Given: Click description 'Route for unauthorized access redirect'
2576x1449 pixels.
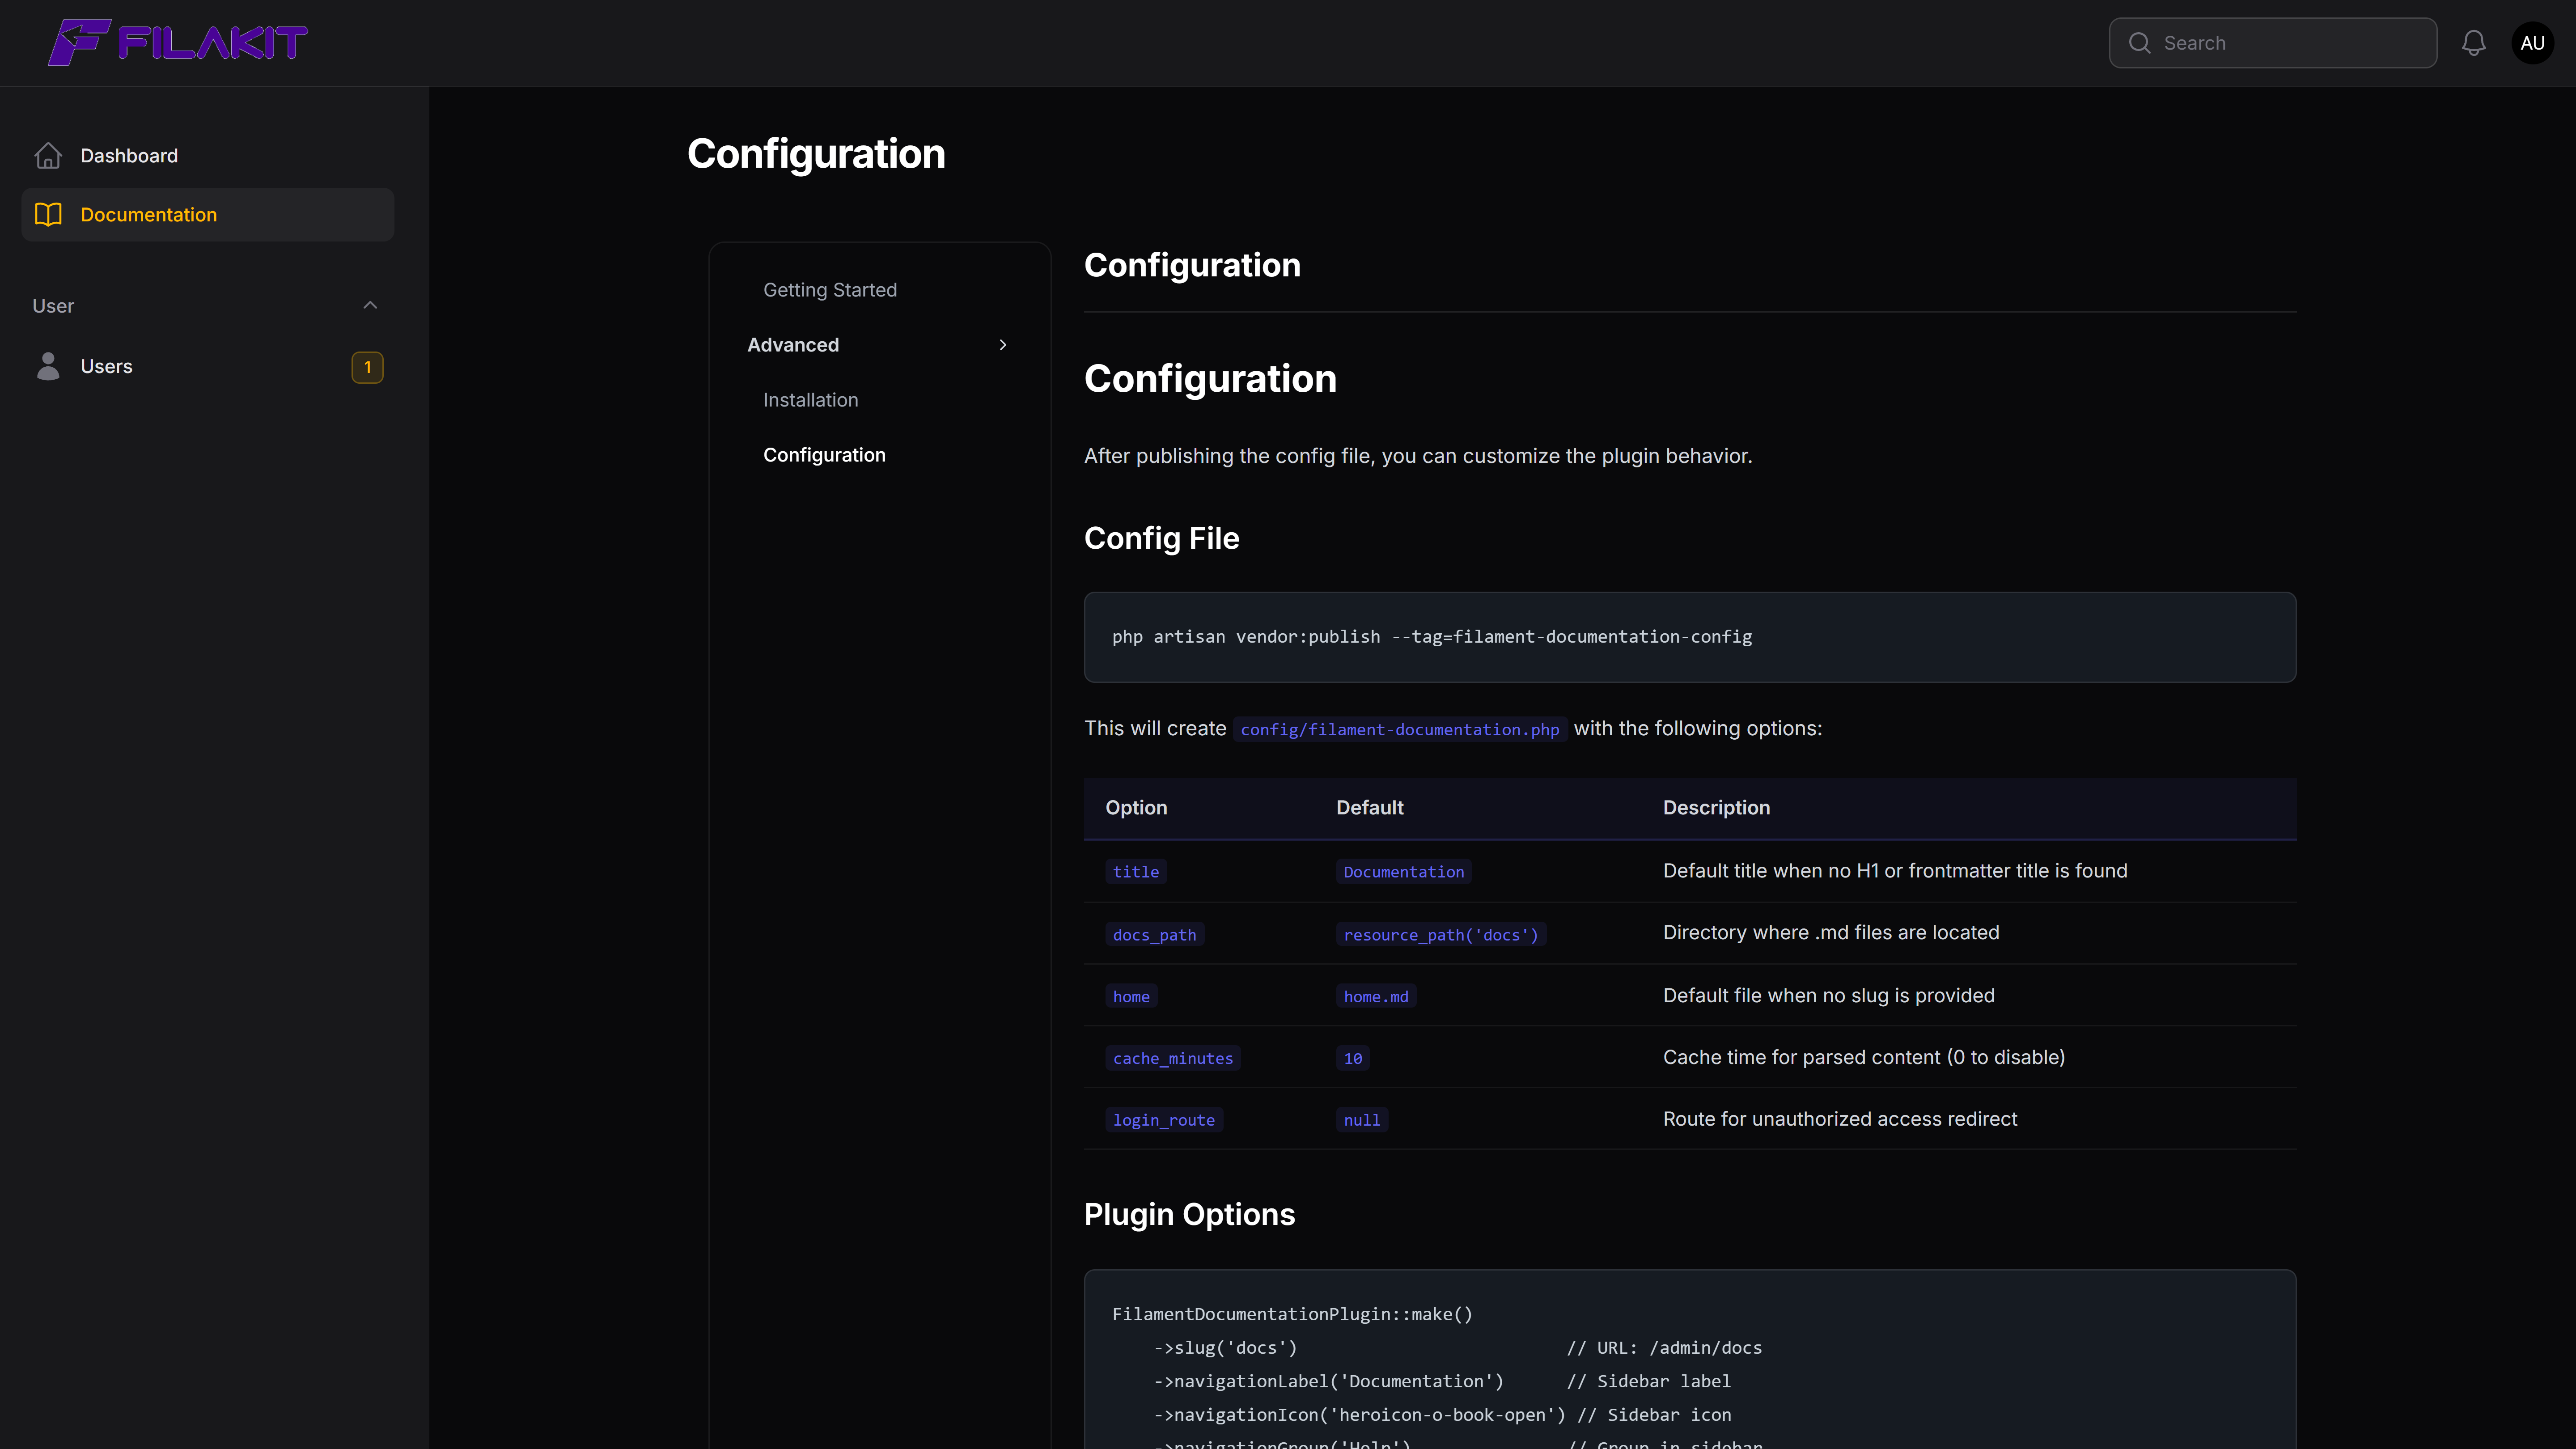Looking at the screenshot, I should pyautogui.click(x=1840, y=1119).
